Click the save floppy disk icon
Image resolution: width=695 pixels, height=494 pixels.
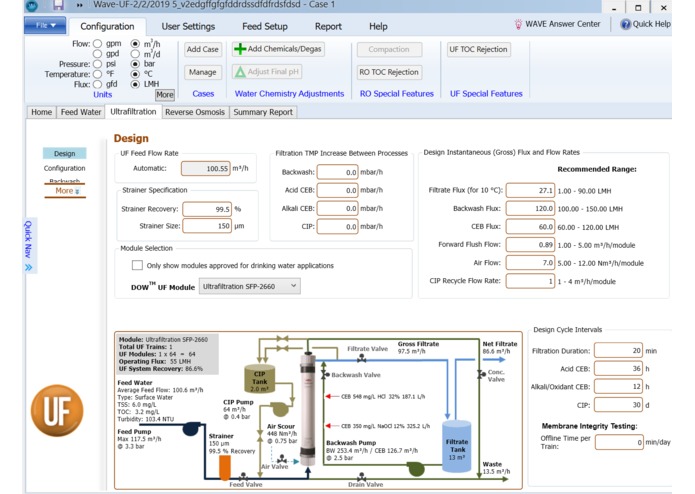tap(58, 5)
